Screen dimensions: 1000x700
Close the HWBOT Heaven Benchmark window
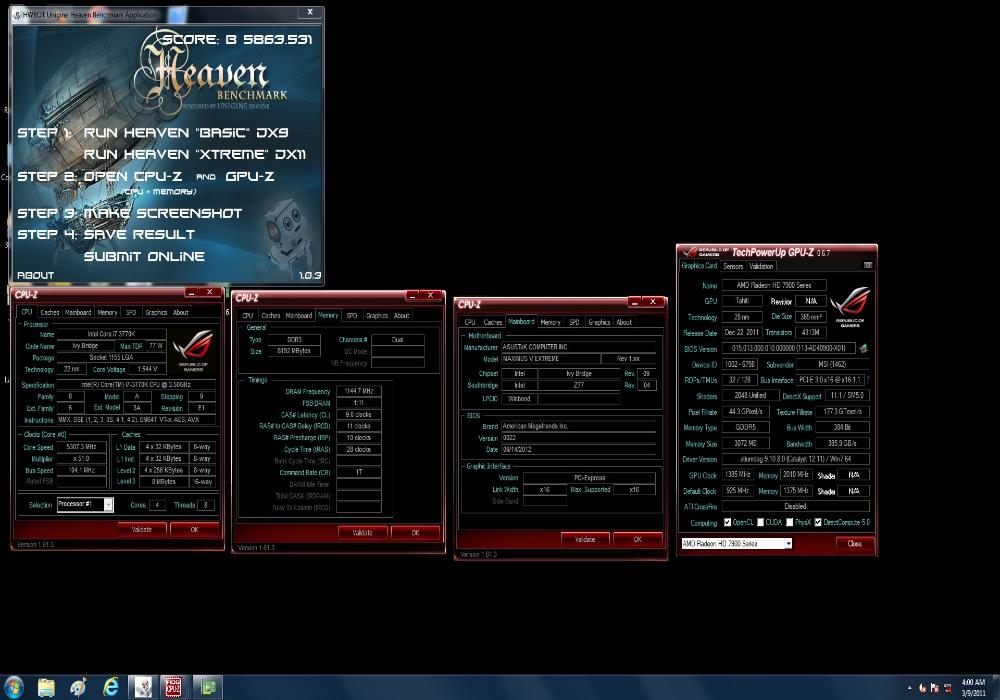pyautogui.click(x=310, y=12)
